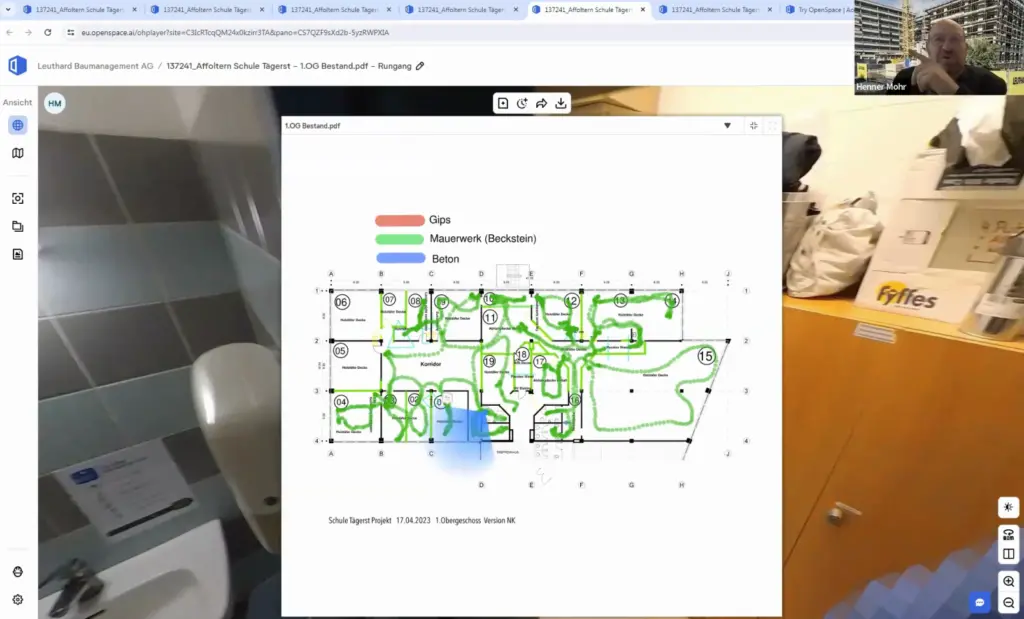The height and width of the screenshot is (619, 1024).
Task: Toggle the 360 rotation view mode
Action: (x=1008, y=532)
